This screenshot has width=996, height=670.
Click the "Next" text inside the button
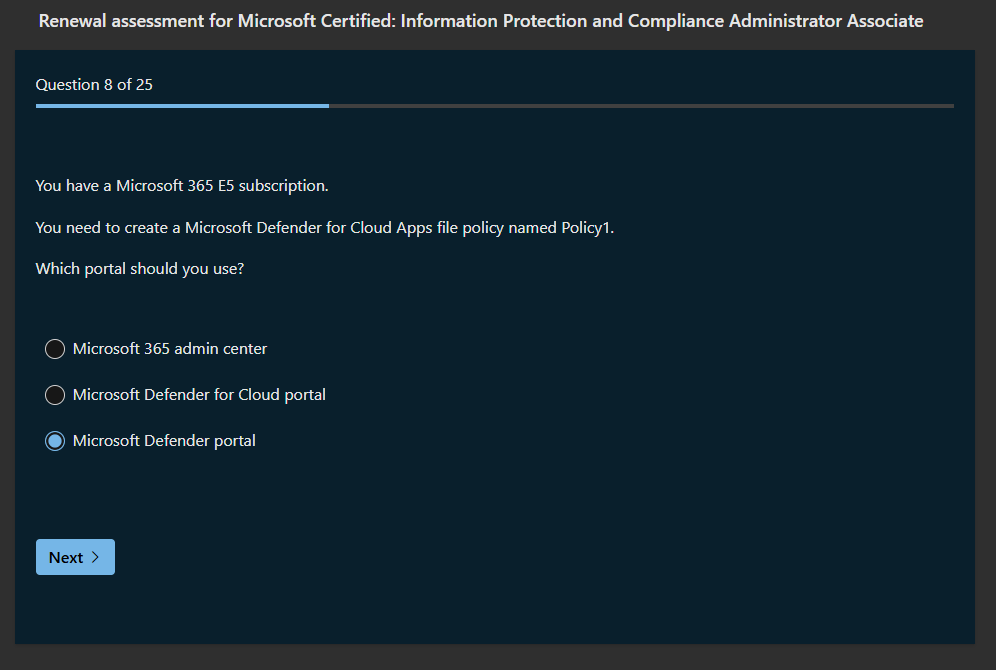click(66, 558)
